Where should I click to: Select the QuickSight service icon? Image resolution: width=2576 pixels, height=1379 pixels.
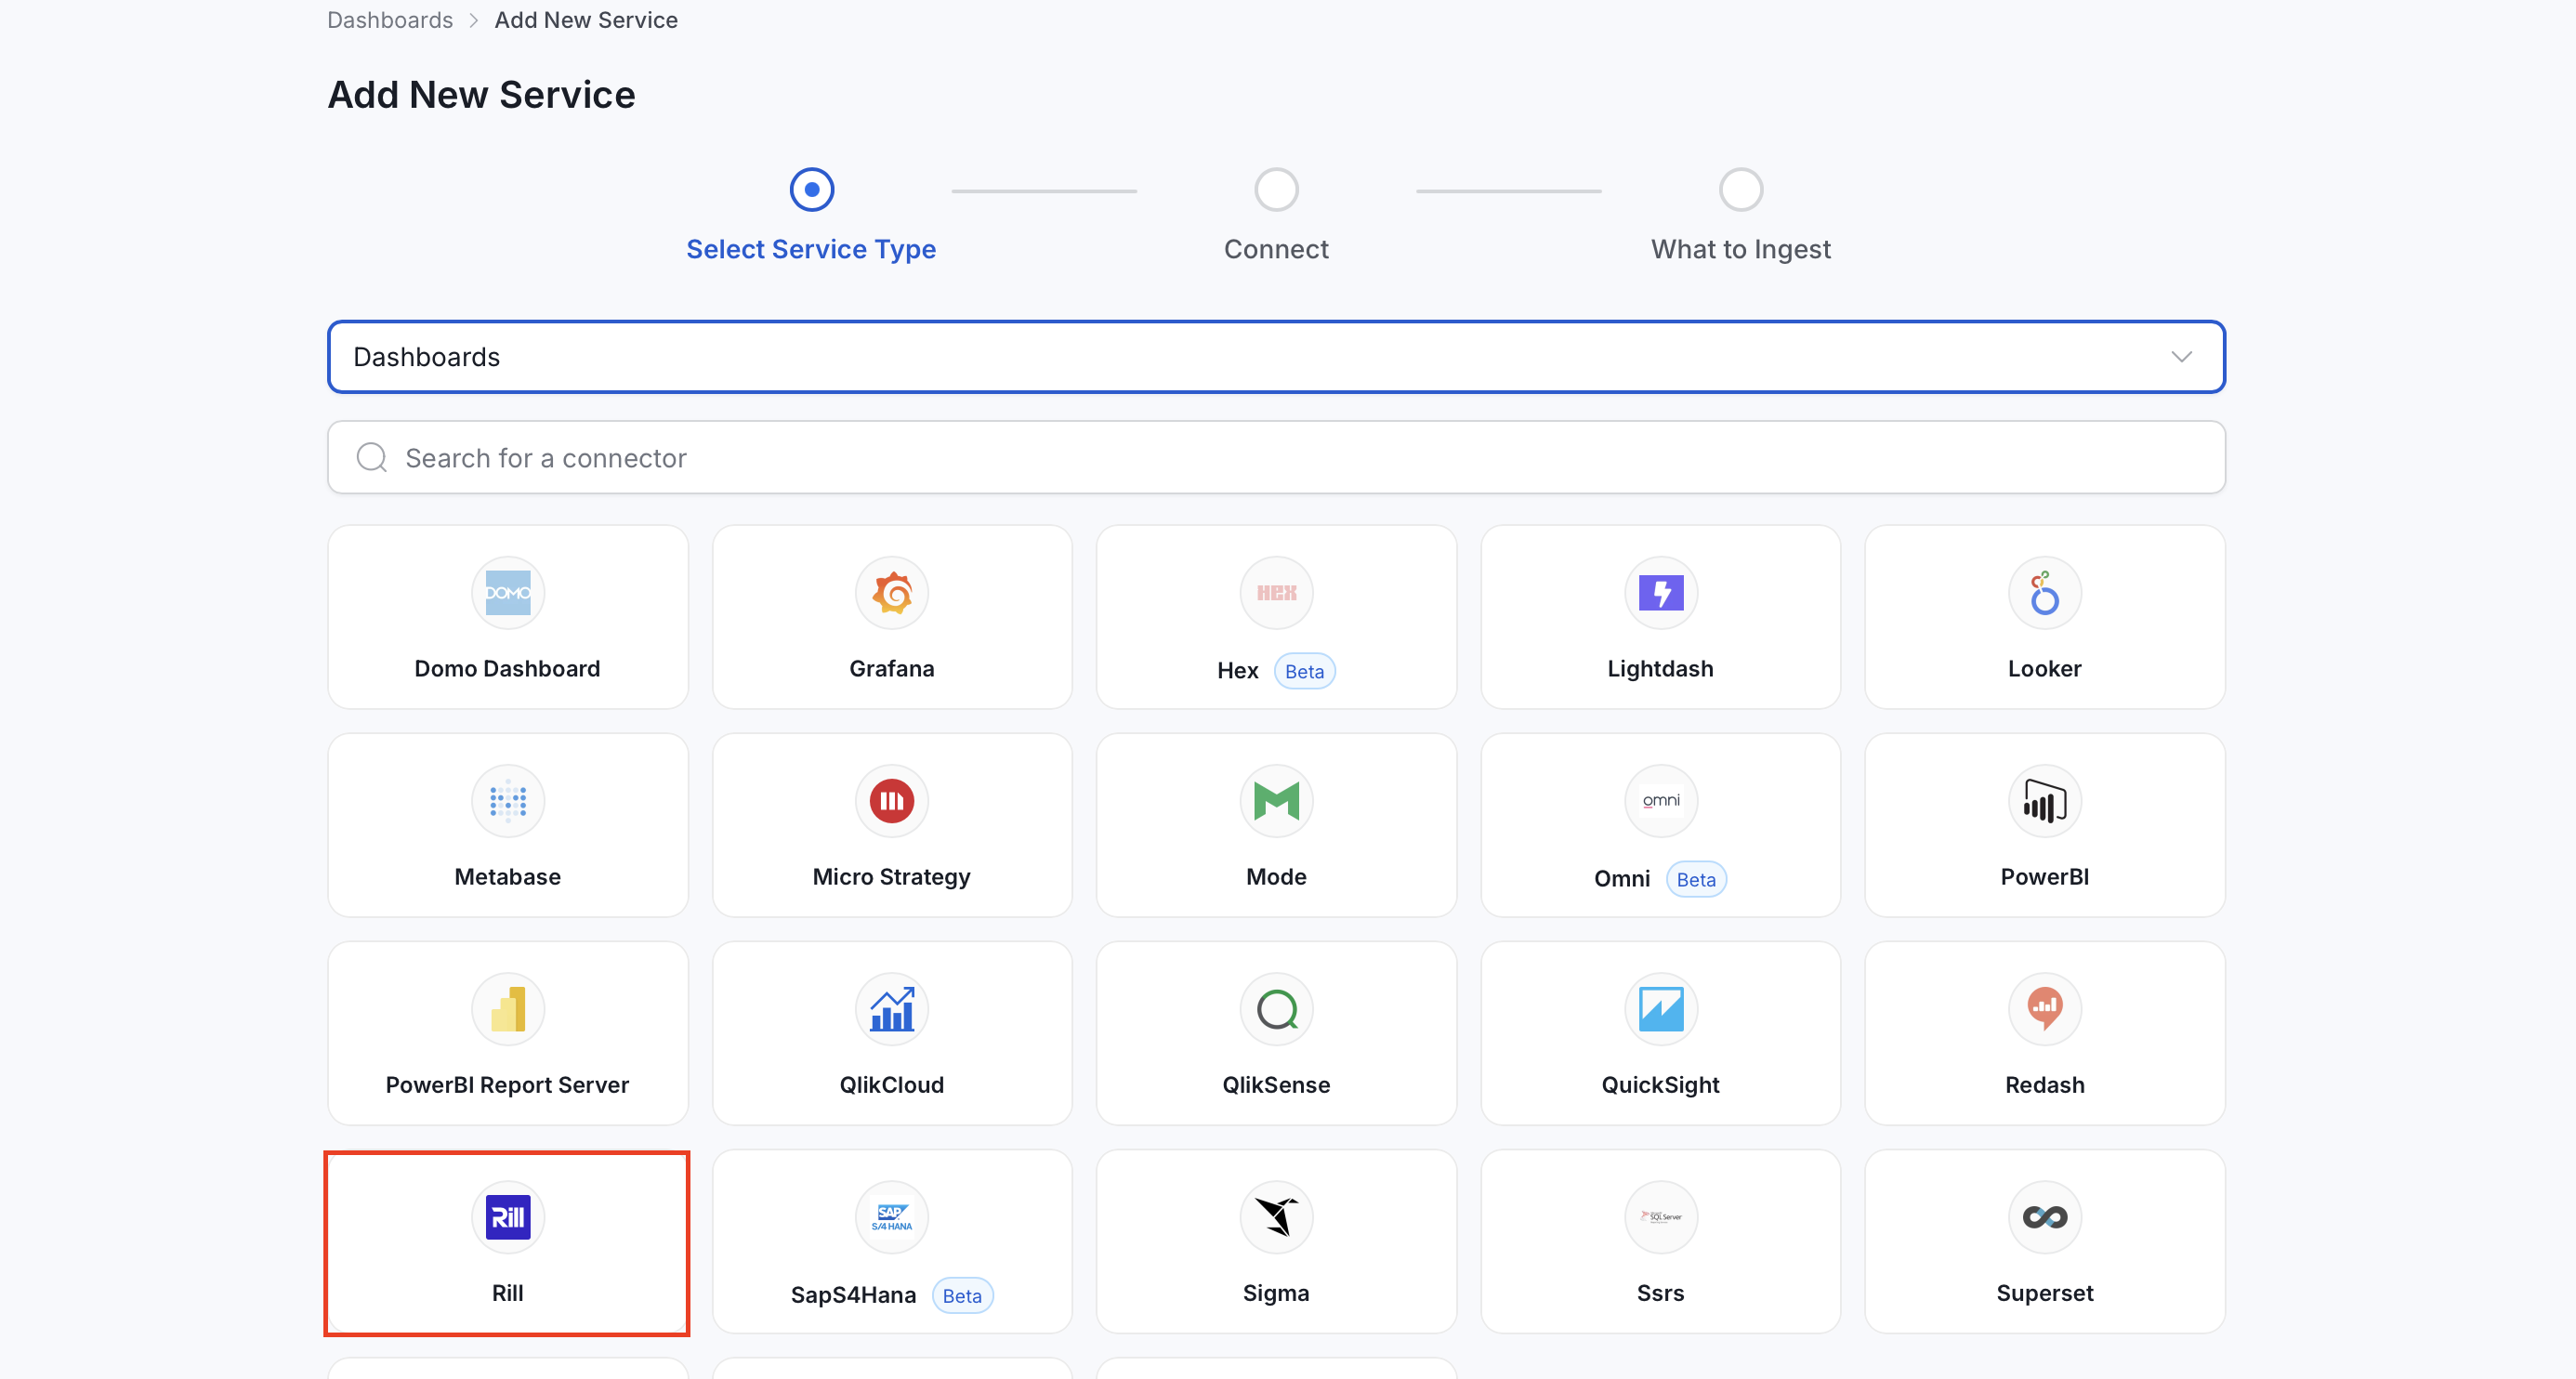[x=1661, y=1009]
